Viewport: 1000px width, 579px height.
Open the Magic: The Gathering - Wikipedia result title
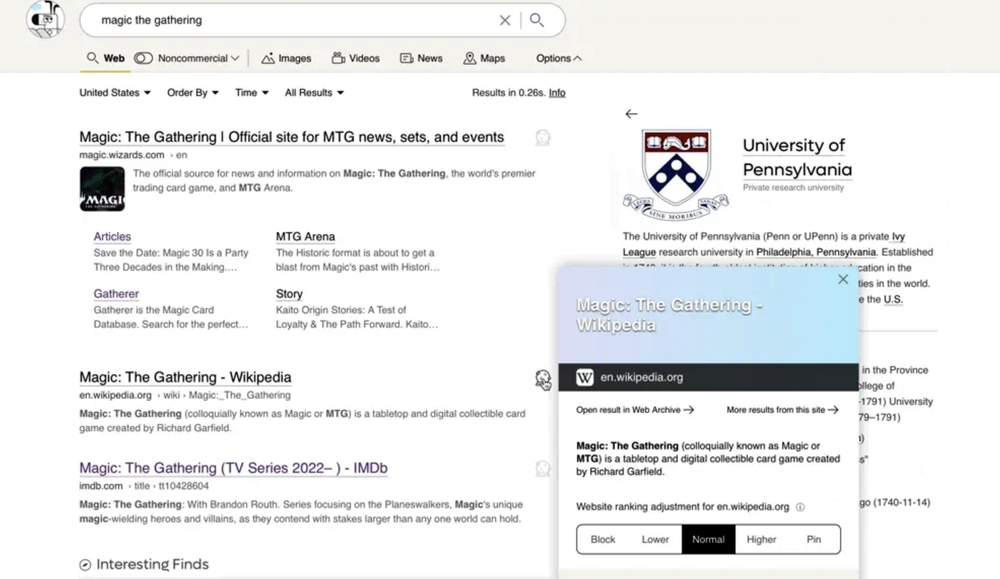coord(185,377)
